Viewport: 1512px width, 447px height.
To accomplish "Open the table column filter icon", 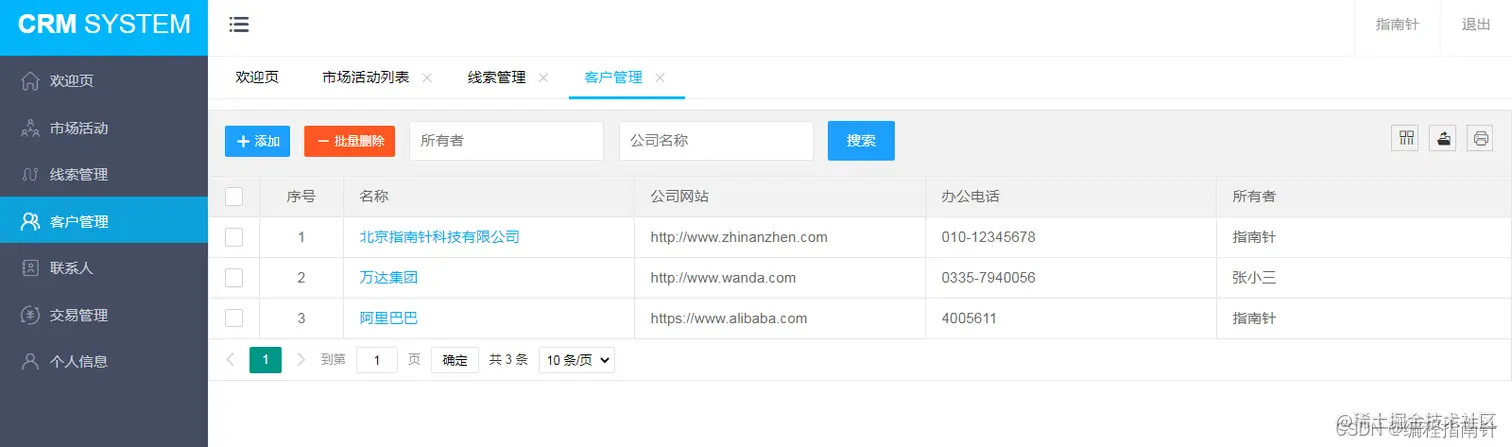I will [x=1406, y=139].
